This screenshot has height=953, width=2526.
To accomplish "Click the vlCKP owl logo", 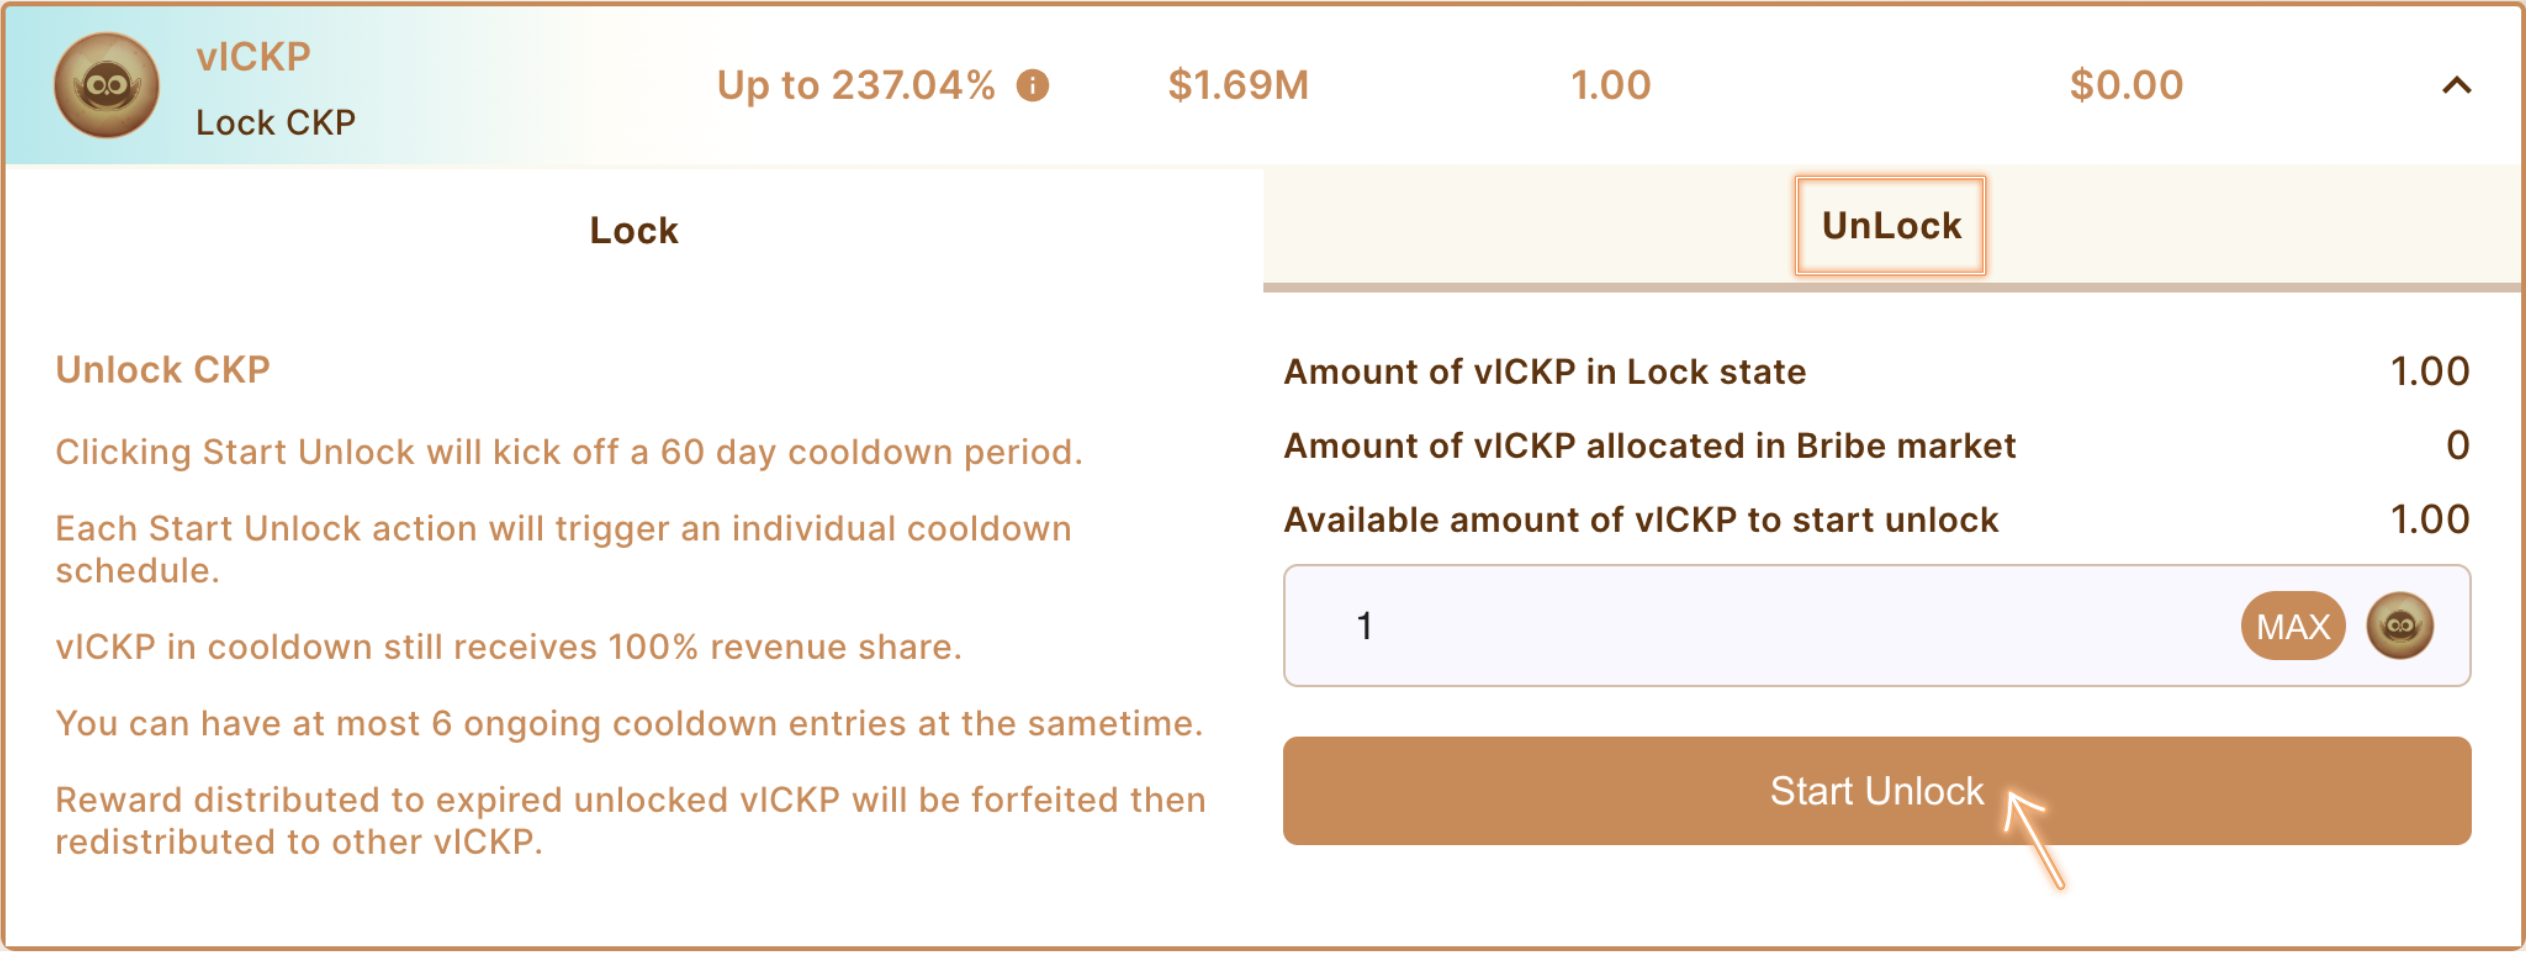I will (x=106, y=86).
